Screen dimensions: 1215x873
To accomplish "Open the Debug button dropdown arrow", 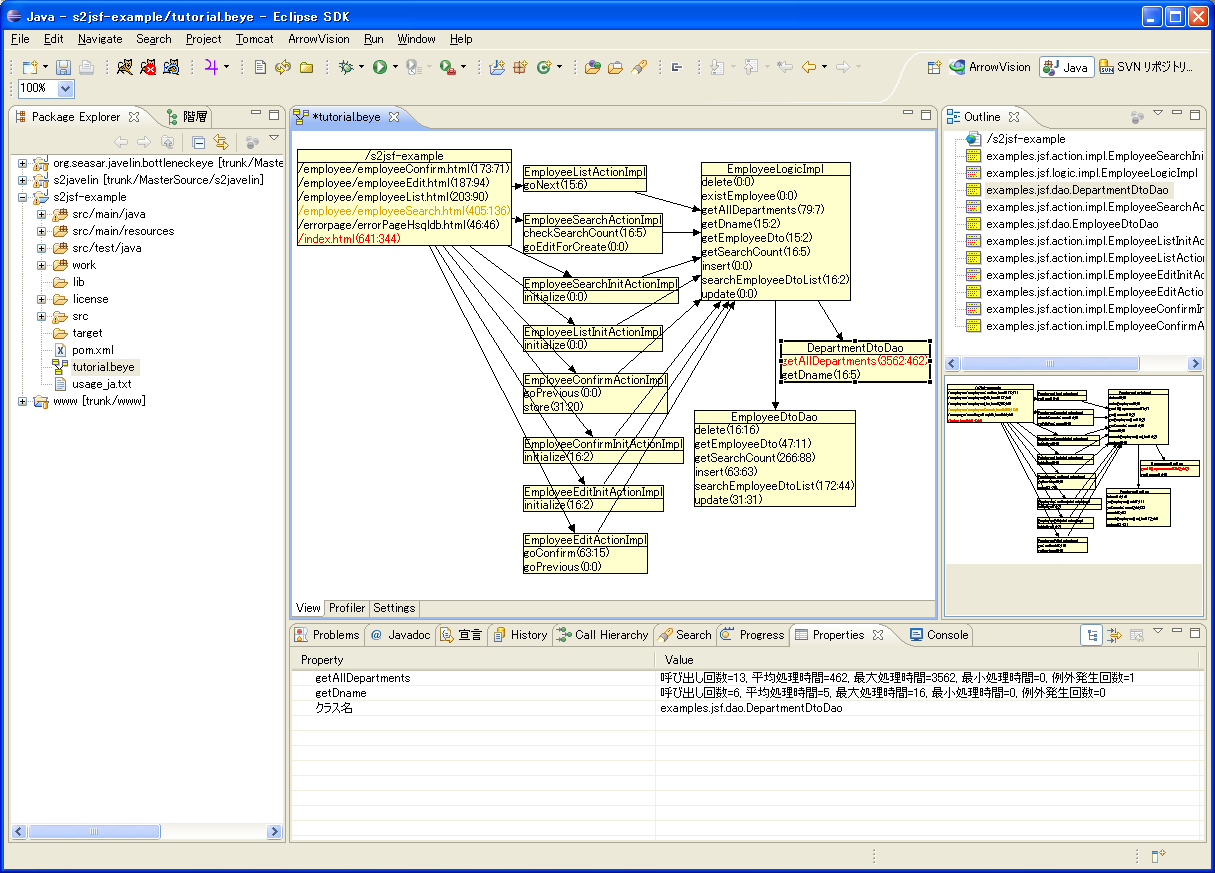I will [x=362, y=67].
